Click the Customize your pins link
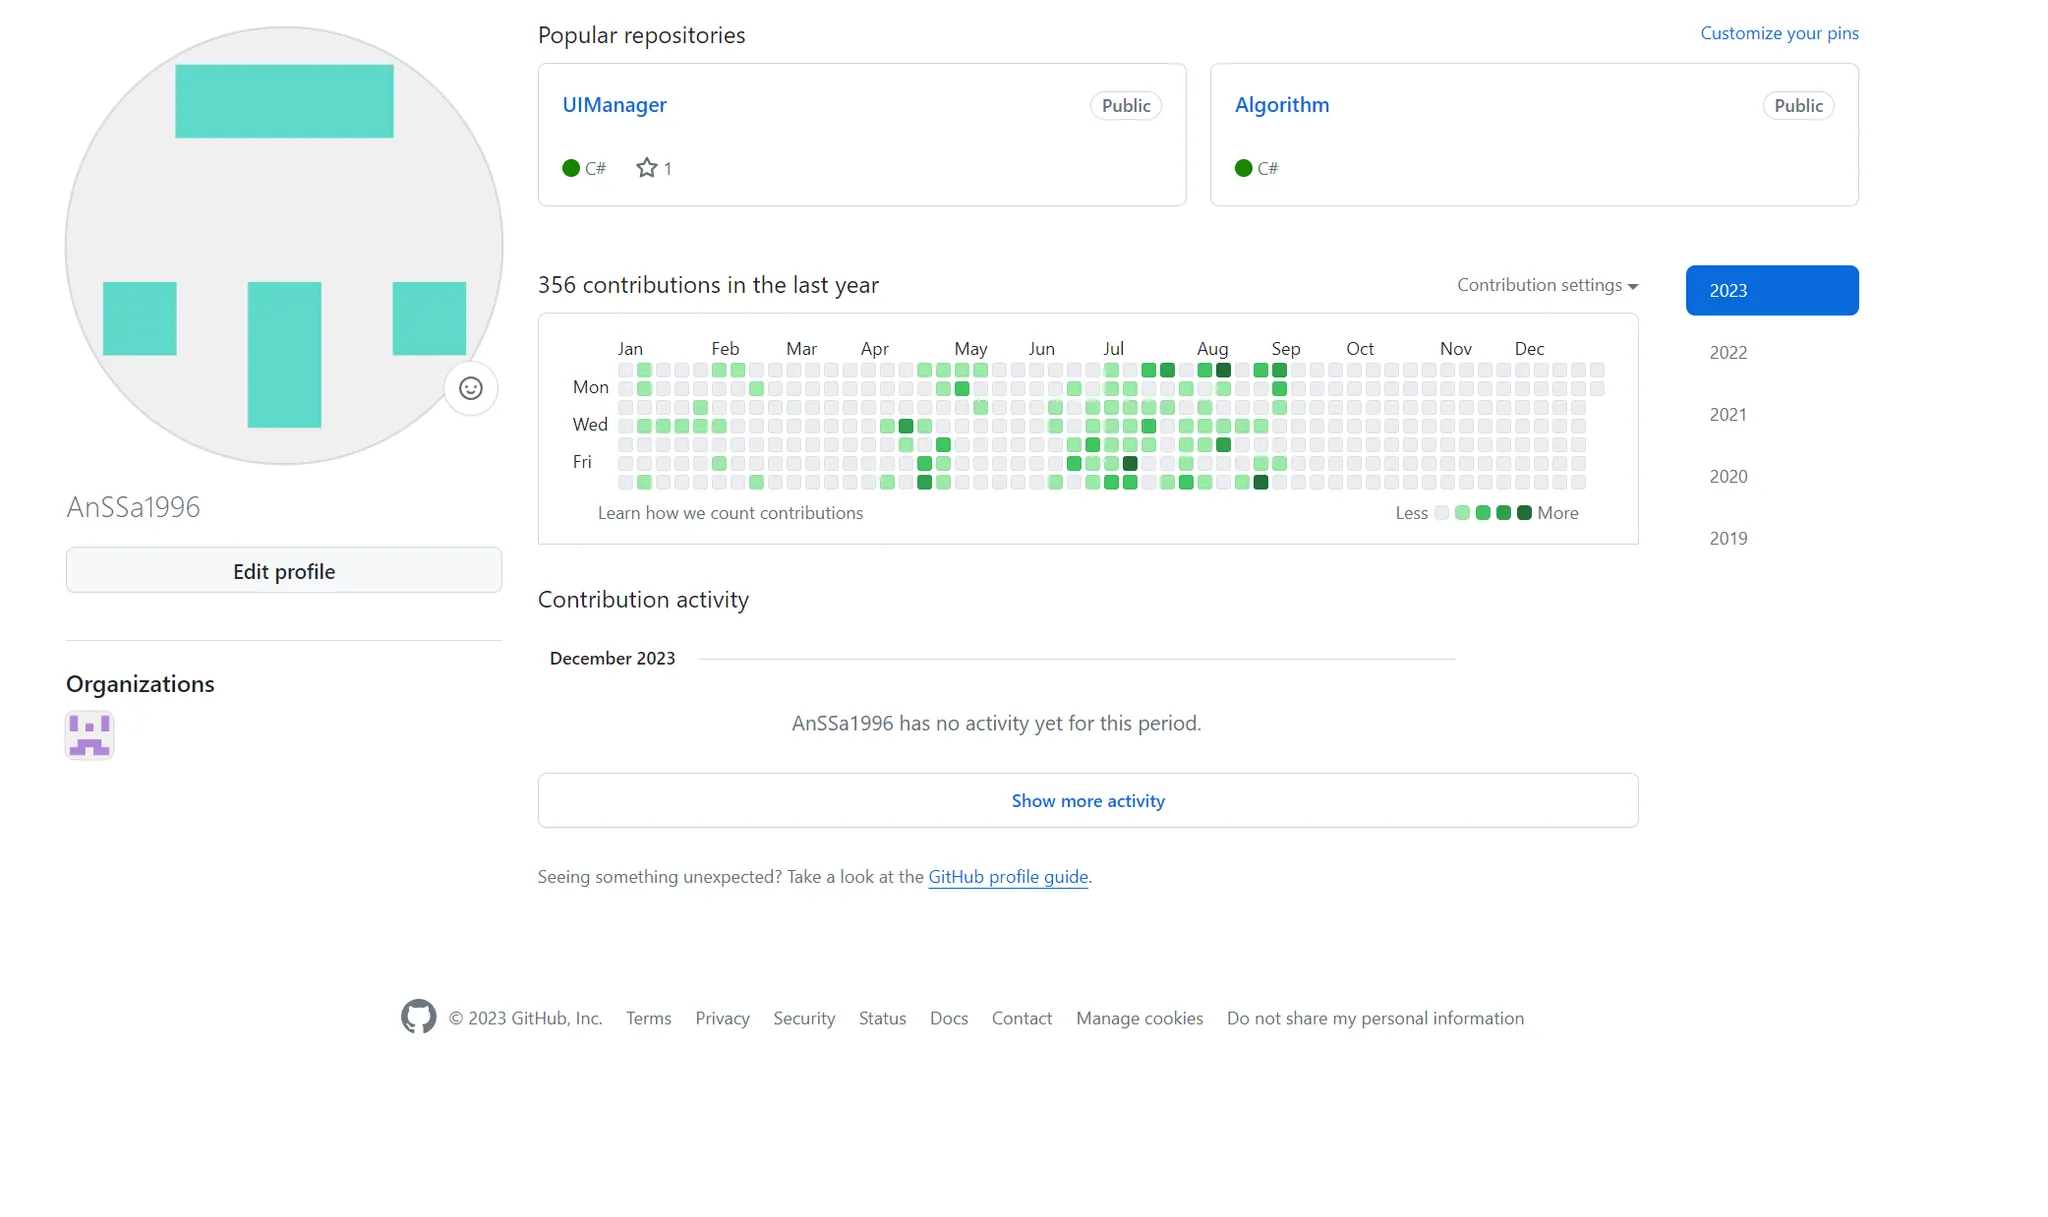2048x1217 pixels. 1779,33
